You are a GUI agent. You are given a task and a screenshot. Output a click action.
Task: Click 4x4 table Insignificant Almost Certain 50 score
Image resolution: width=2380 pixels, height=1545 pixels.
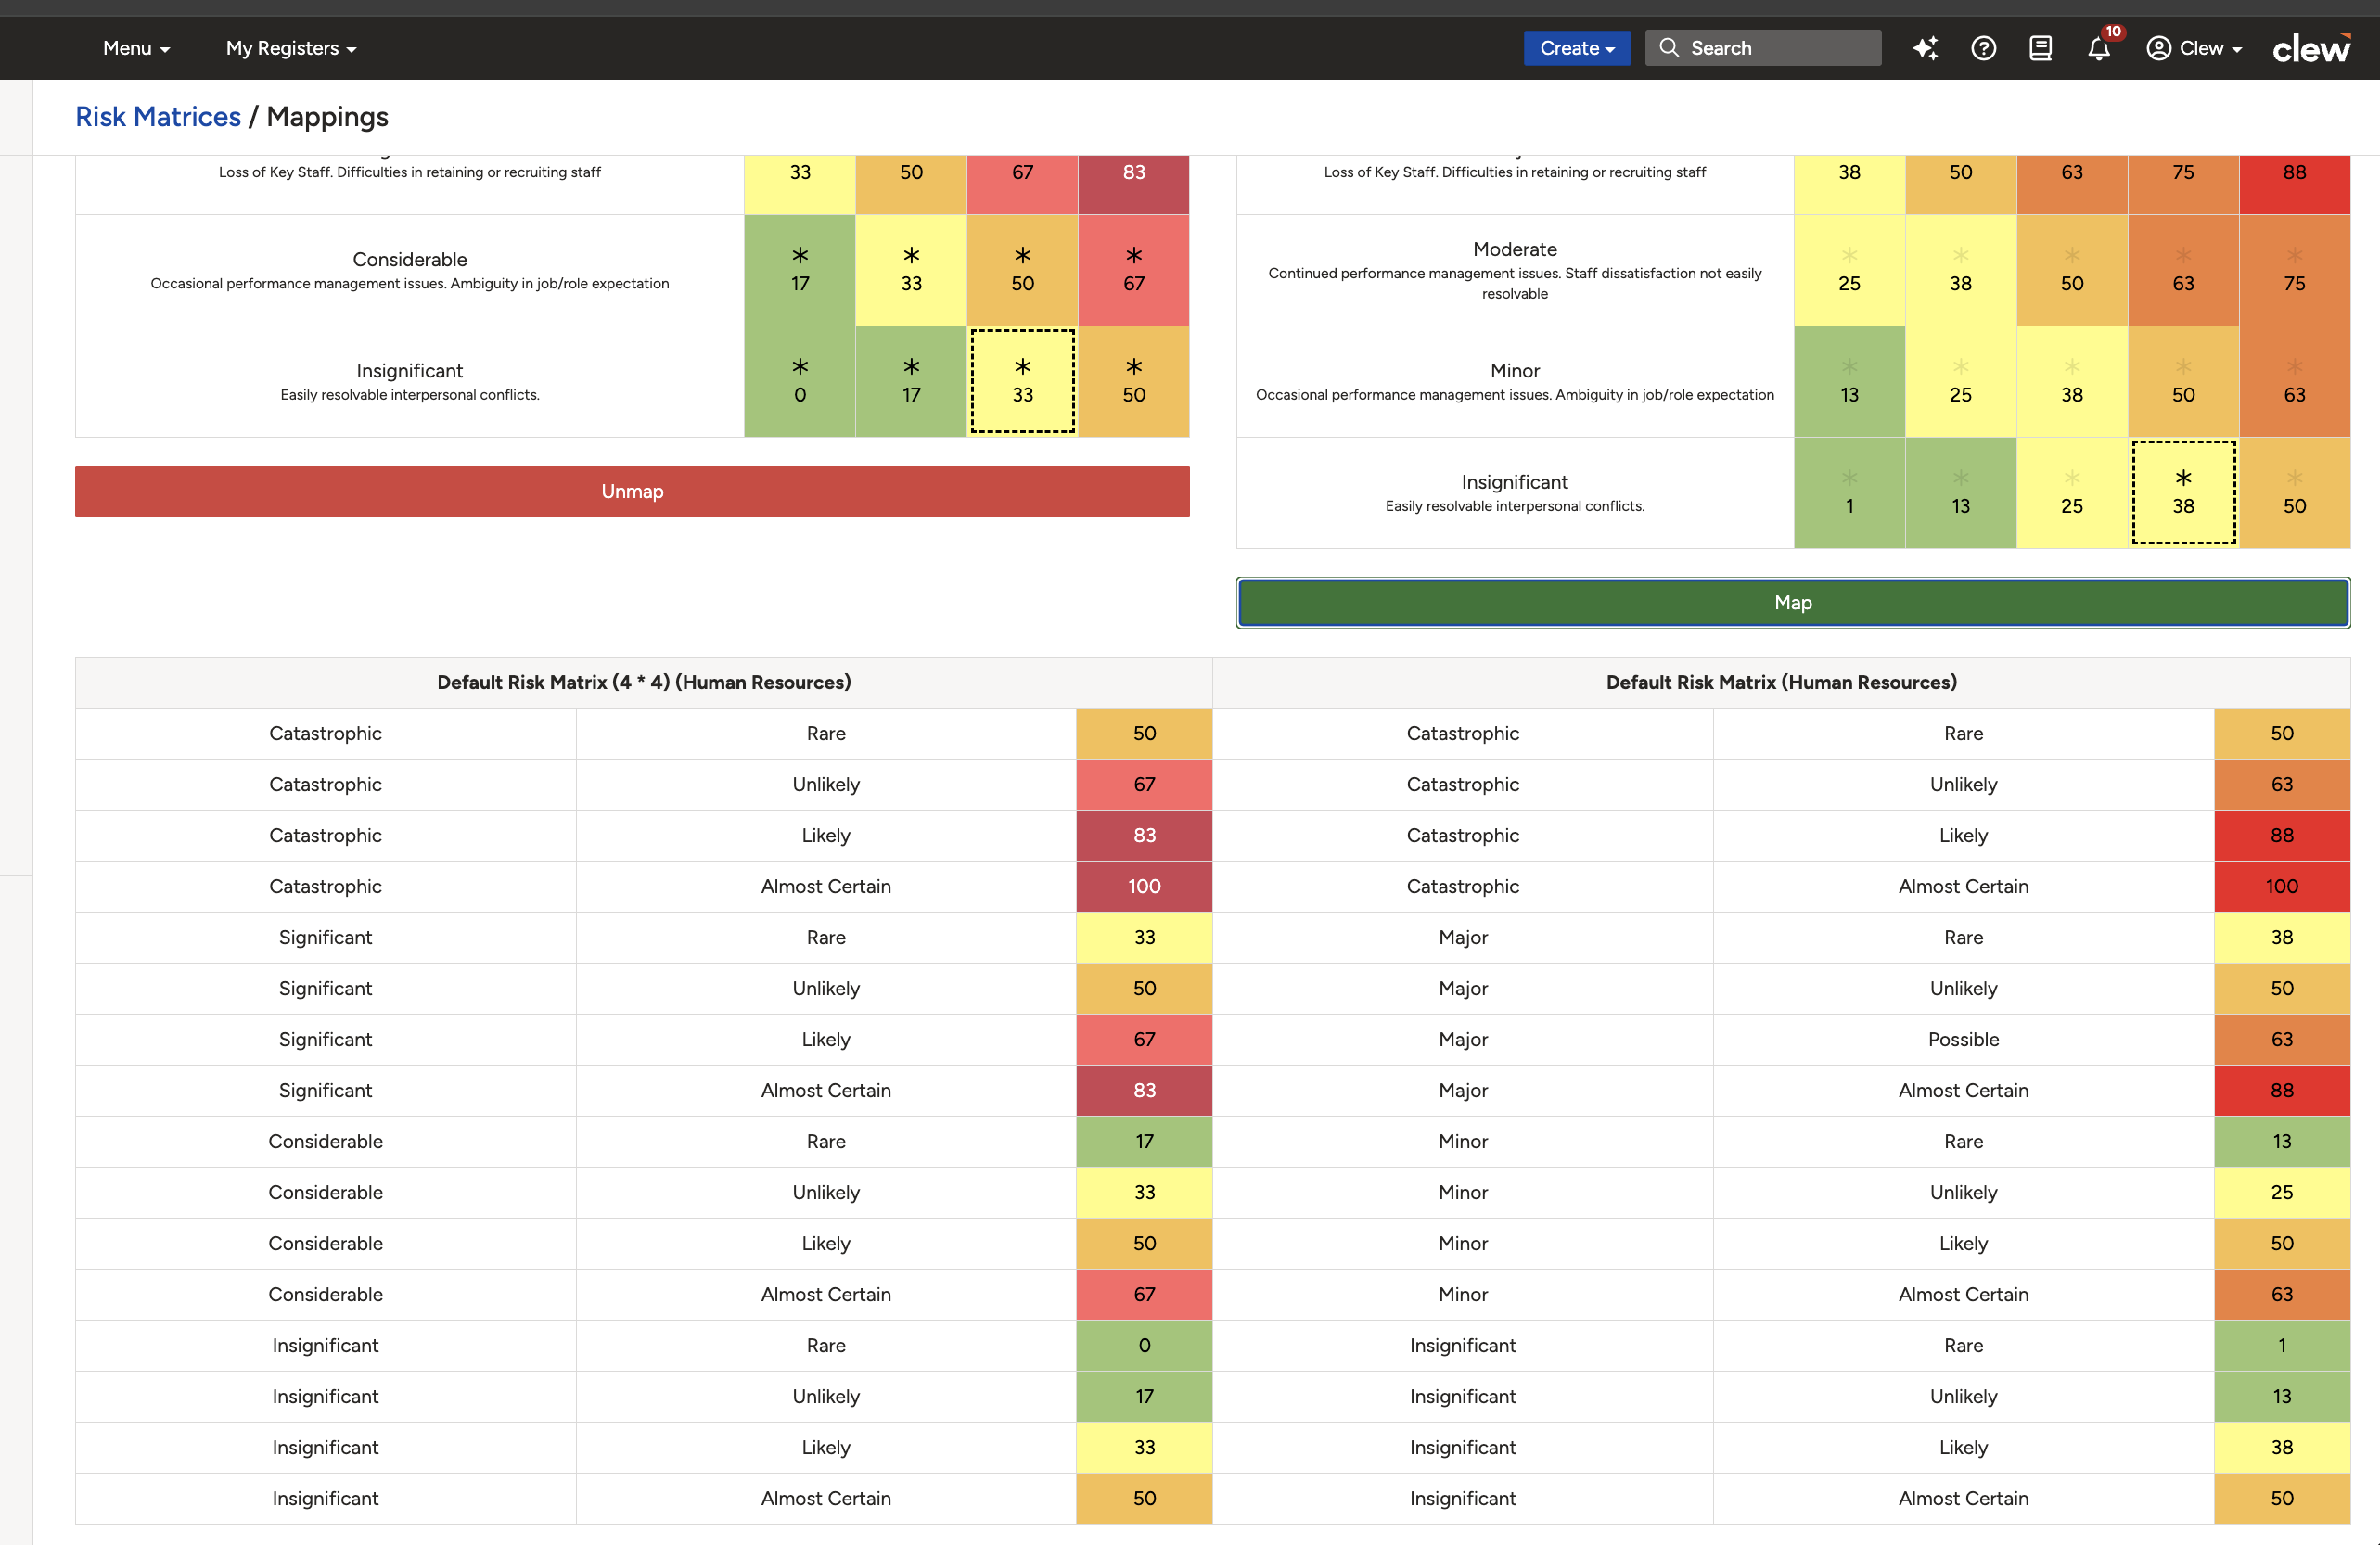pos(1144,1498)
